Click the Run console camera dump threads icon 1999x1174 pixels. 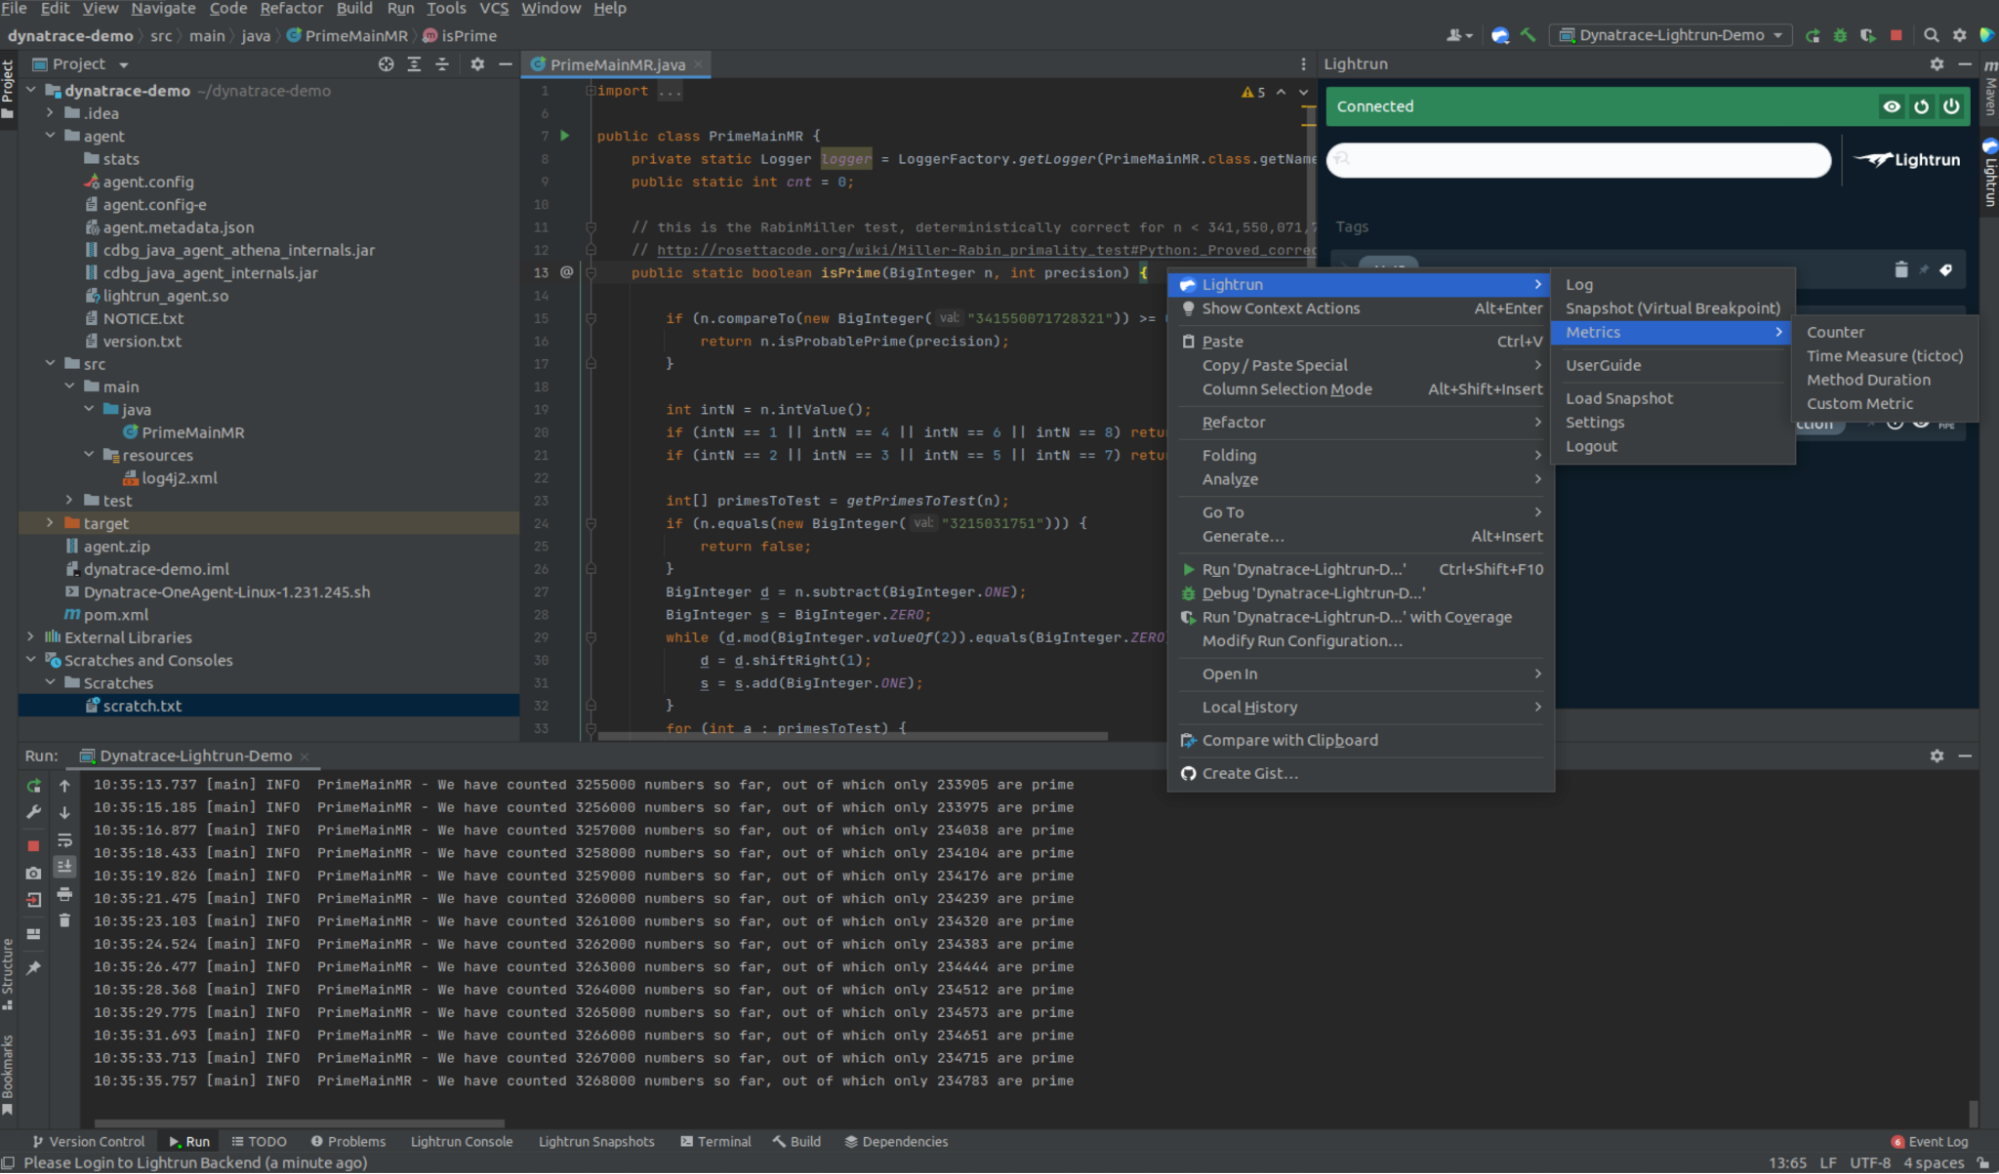coord(33,873)
